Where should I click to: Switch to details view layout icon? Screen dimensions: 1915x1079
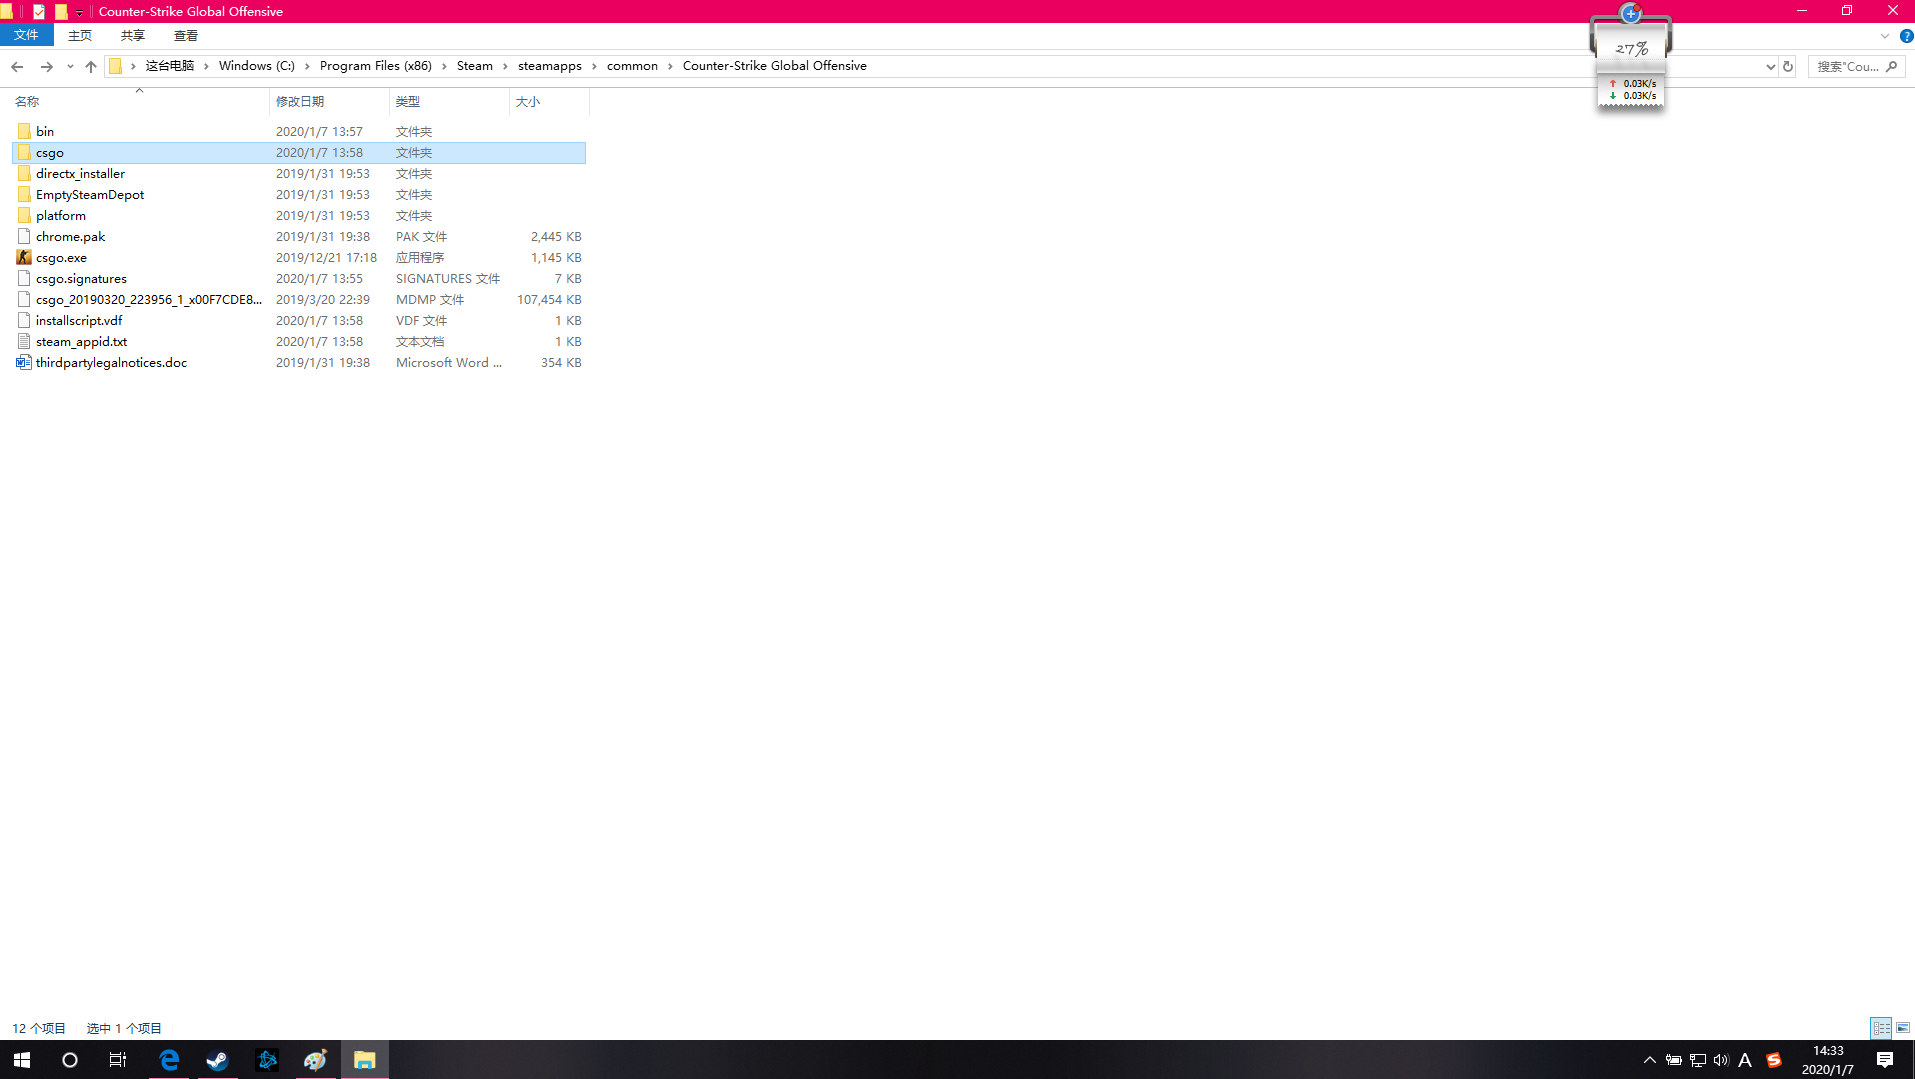1881,1028
